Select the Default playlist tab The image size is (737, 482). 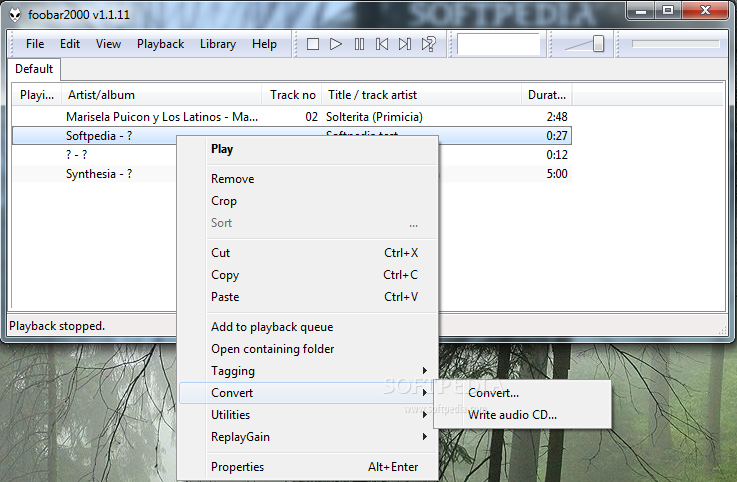pos(34,69)
